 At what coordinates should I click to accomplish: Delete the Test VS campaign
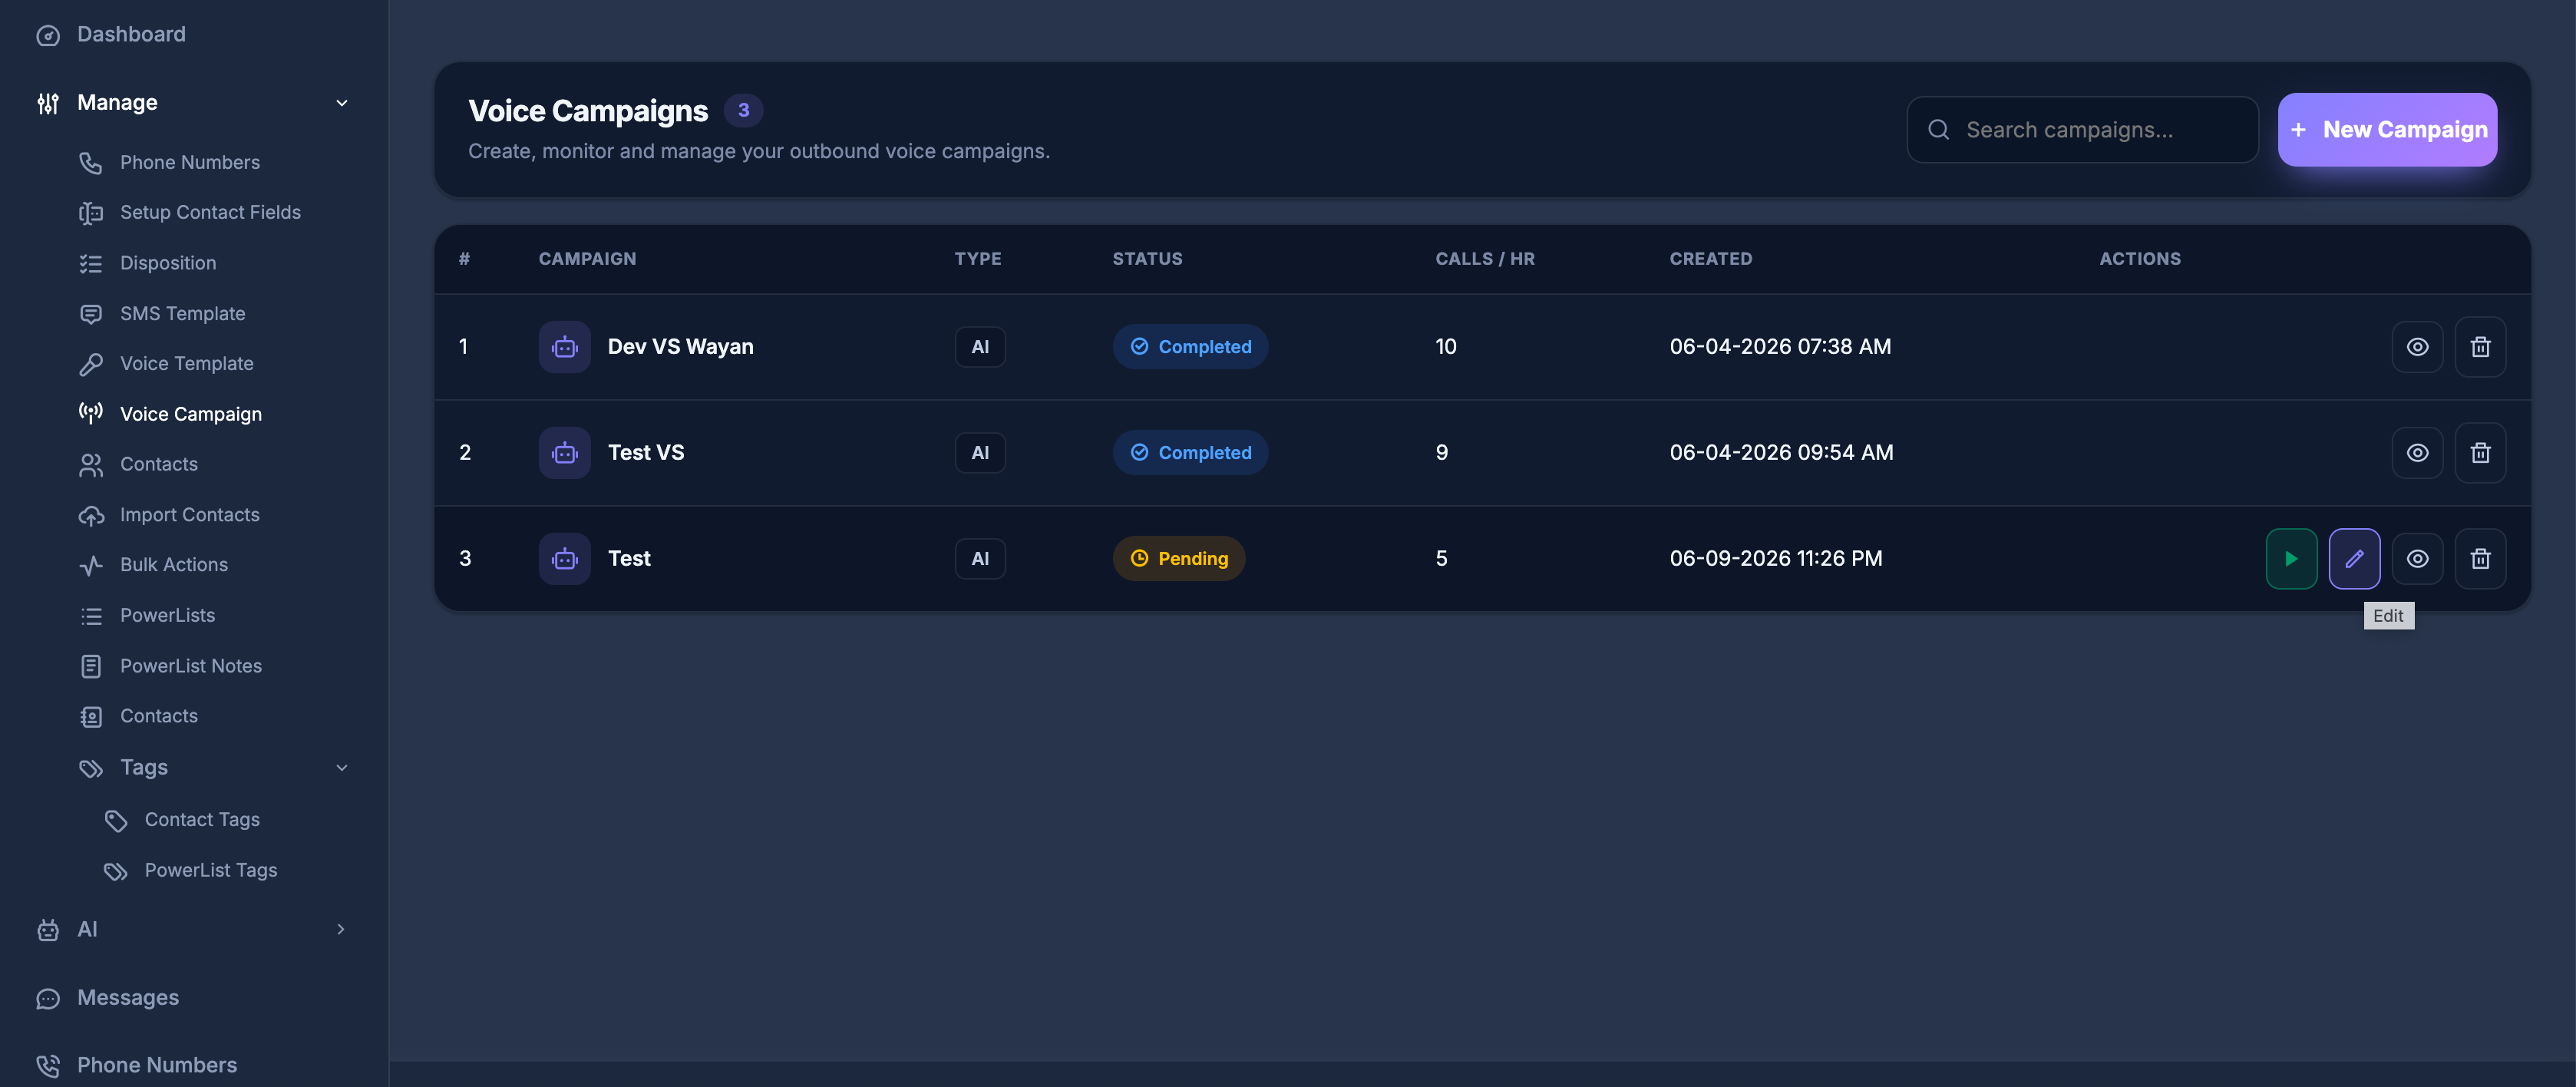coord(2480,452)
